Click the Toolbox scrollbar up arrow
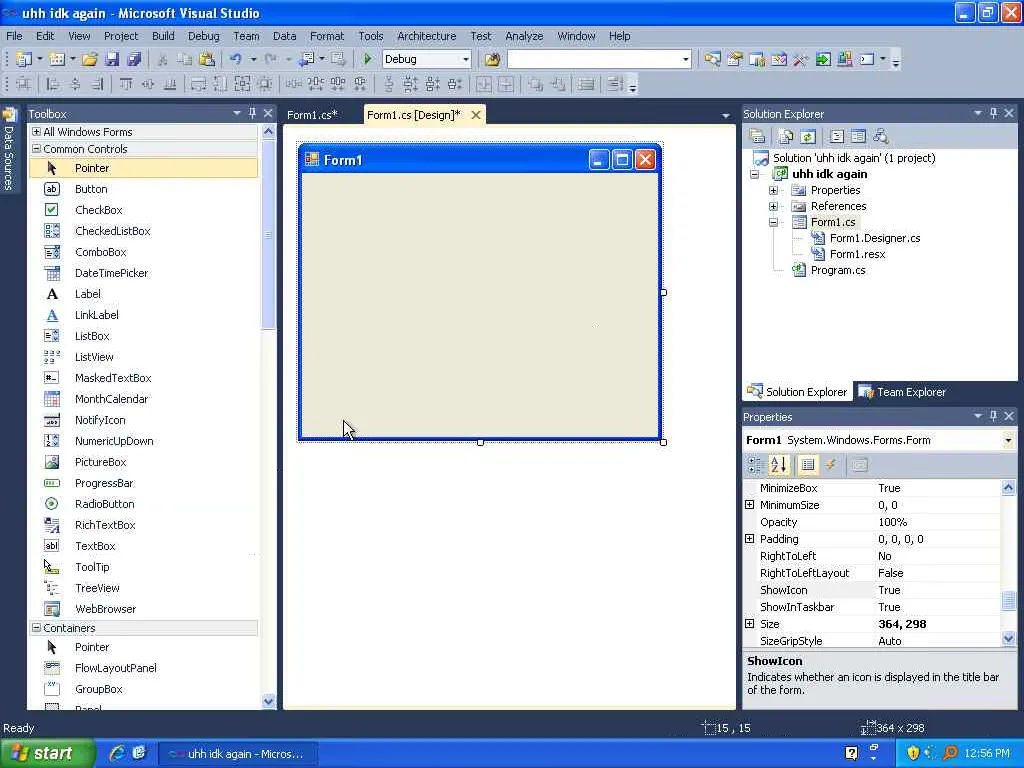 (x=268, y=132)
